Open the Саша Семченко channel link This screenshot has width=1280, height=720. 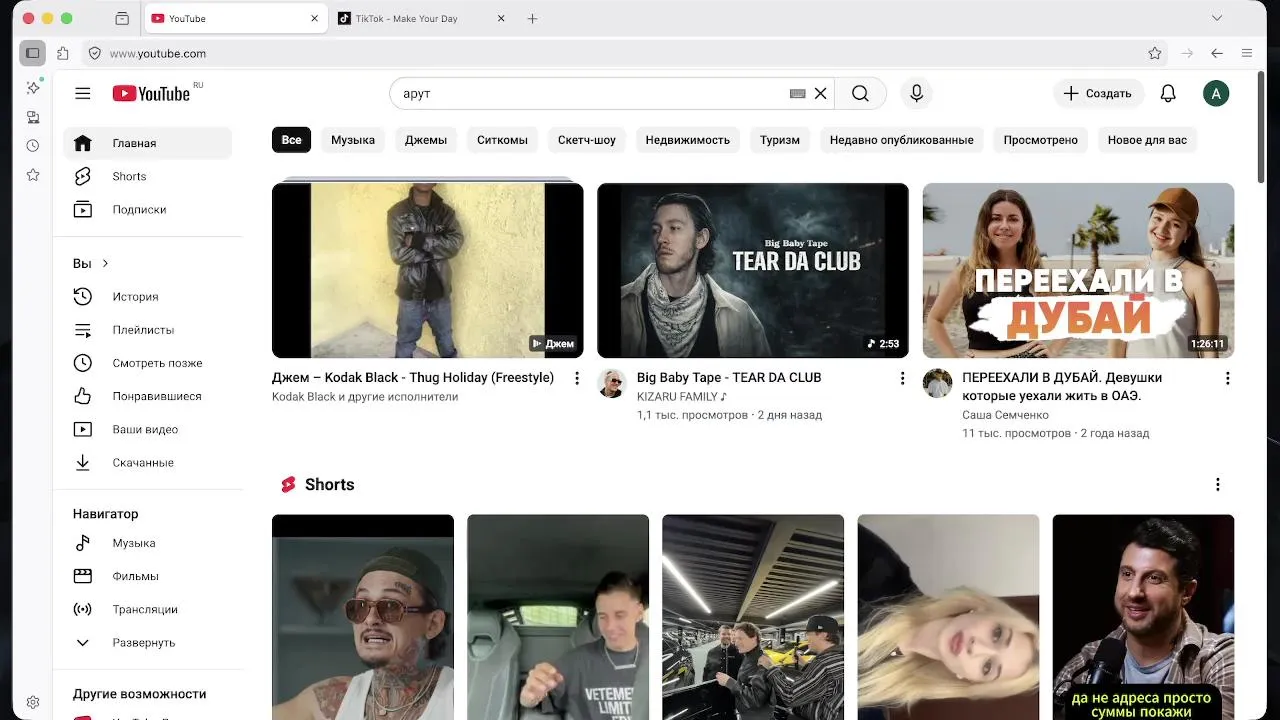[x=1005, y=414]
